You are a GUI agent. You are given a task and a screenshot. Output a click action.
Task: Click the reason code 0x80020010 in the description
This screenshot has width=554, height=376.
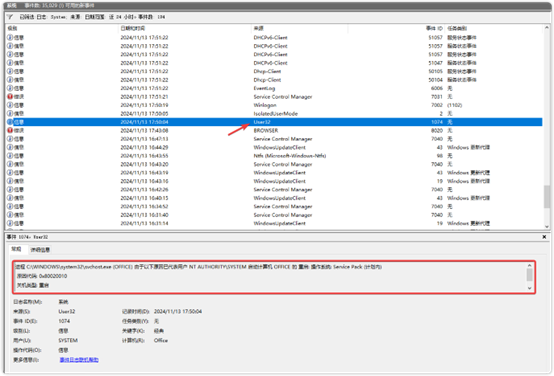pyautogui.click(x=53, y=276)
